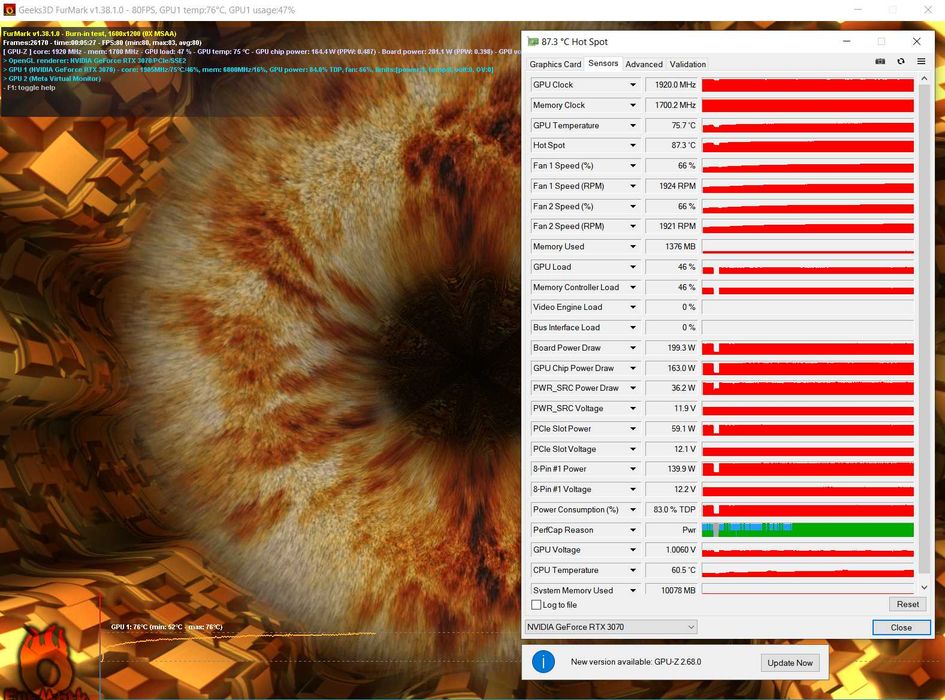Minimize the GPU-Z window

pos(846,42)
